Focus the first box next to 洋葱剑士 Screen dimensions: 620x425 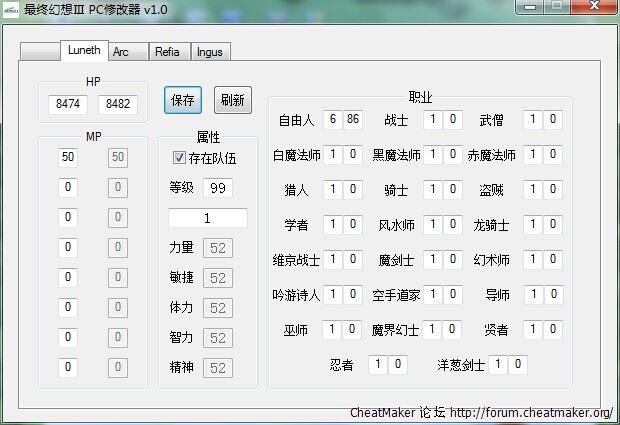pos(497,365)
